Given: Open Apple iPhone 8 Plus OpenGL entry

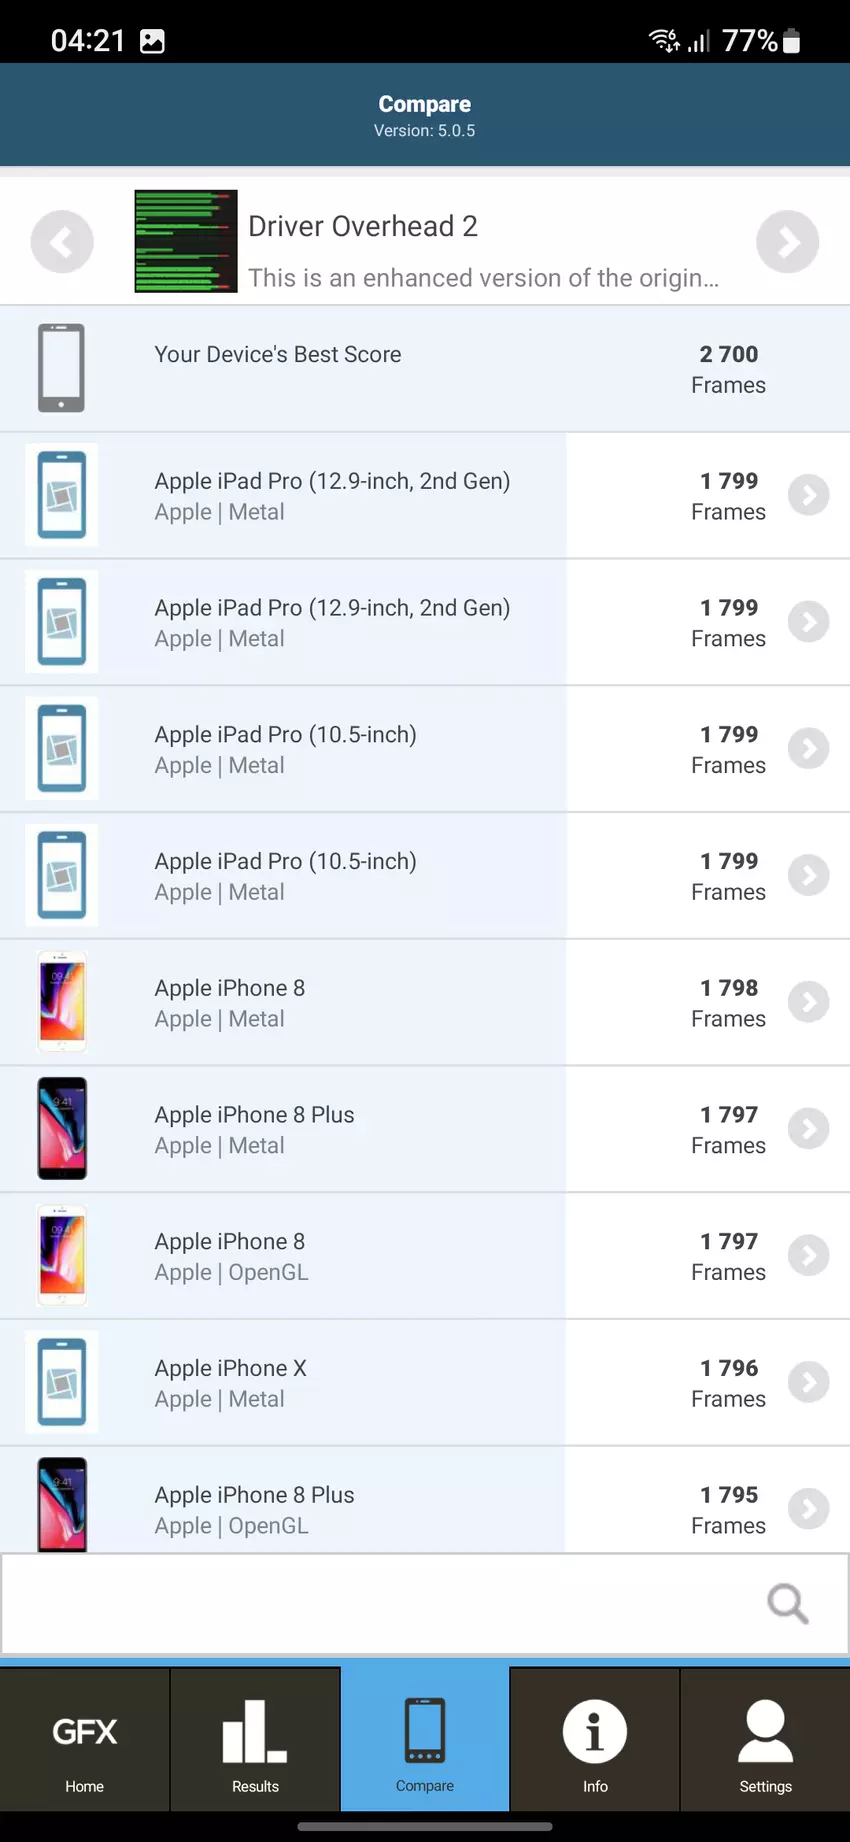Looking at the screenshot, I should pos(255,1508).
